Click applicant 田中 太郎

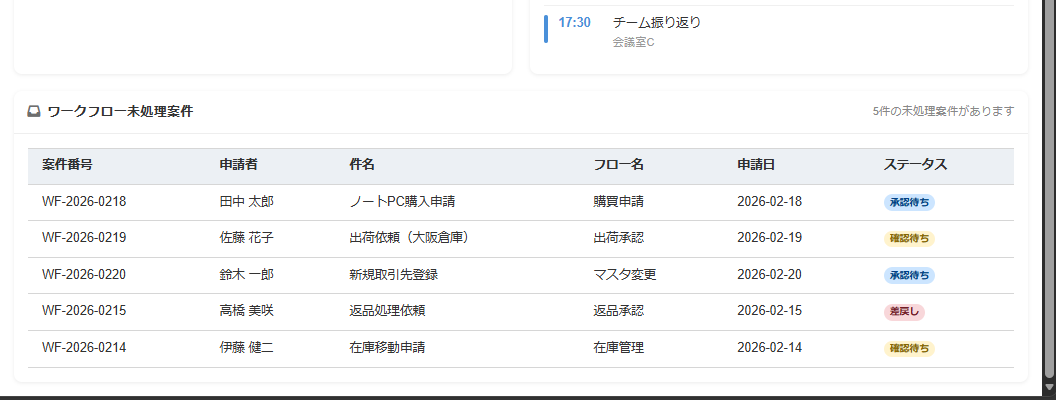point(246,202)
